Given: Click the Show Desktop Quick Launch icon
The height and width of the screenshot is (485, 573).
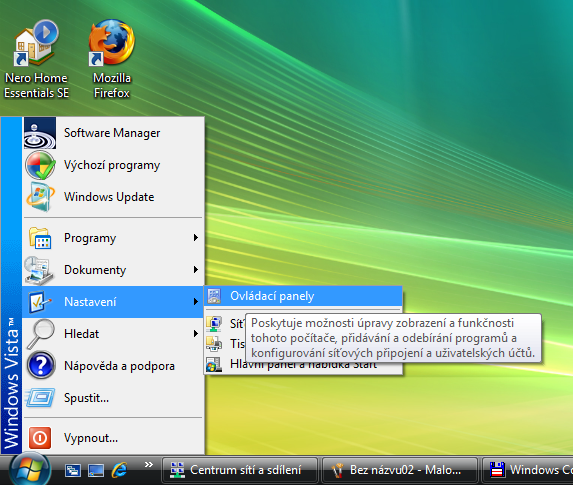Looking at the screenshot, I should [96, 470].
